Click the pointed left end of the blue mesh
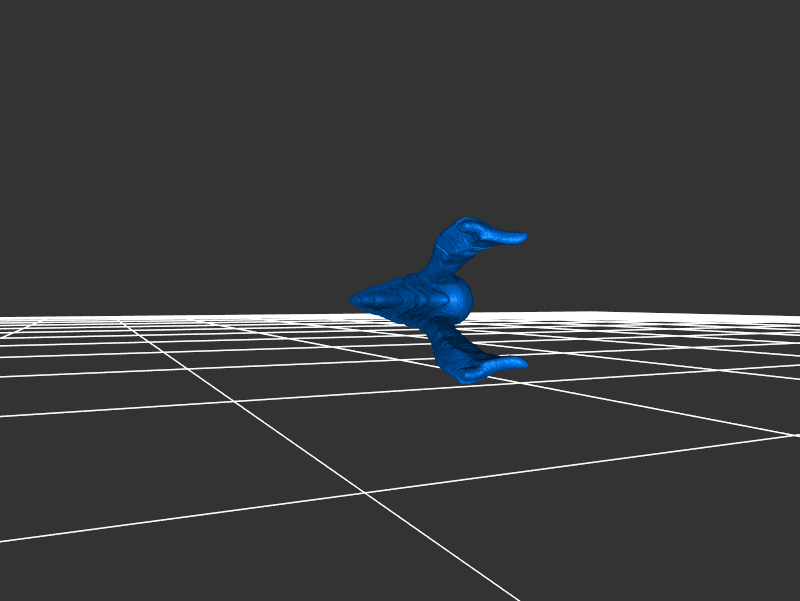800x601 pixels. click(356, 299)
